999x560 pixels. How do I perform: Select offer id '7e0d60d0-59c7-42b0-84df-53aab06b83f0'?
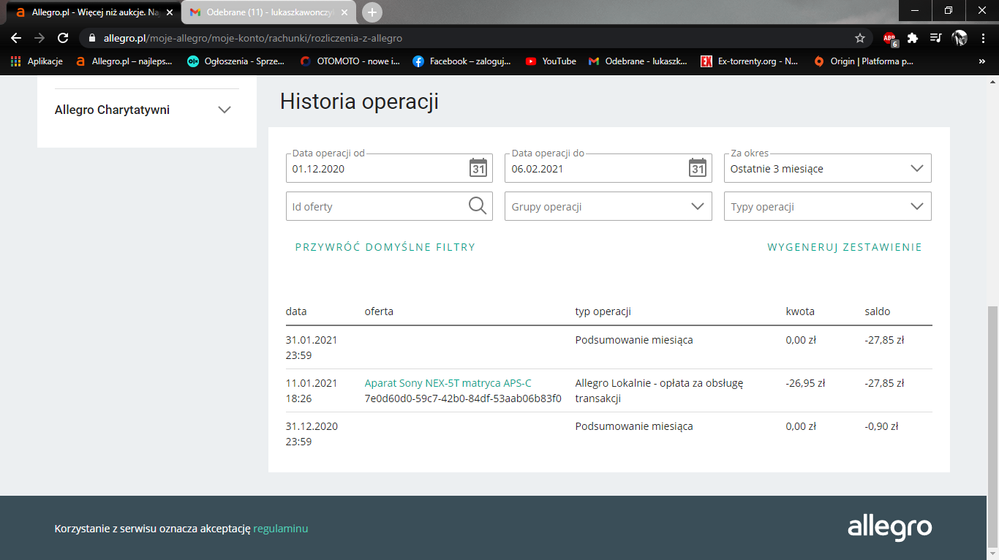(x=463, y=398)
